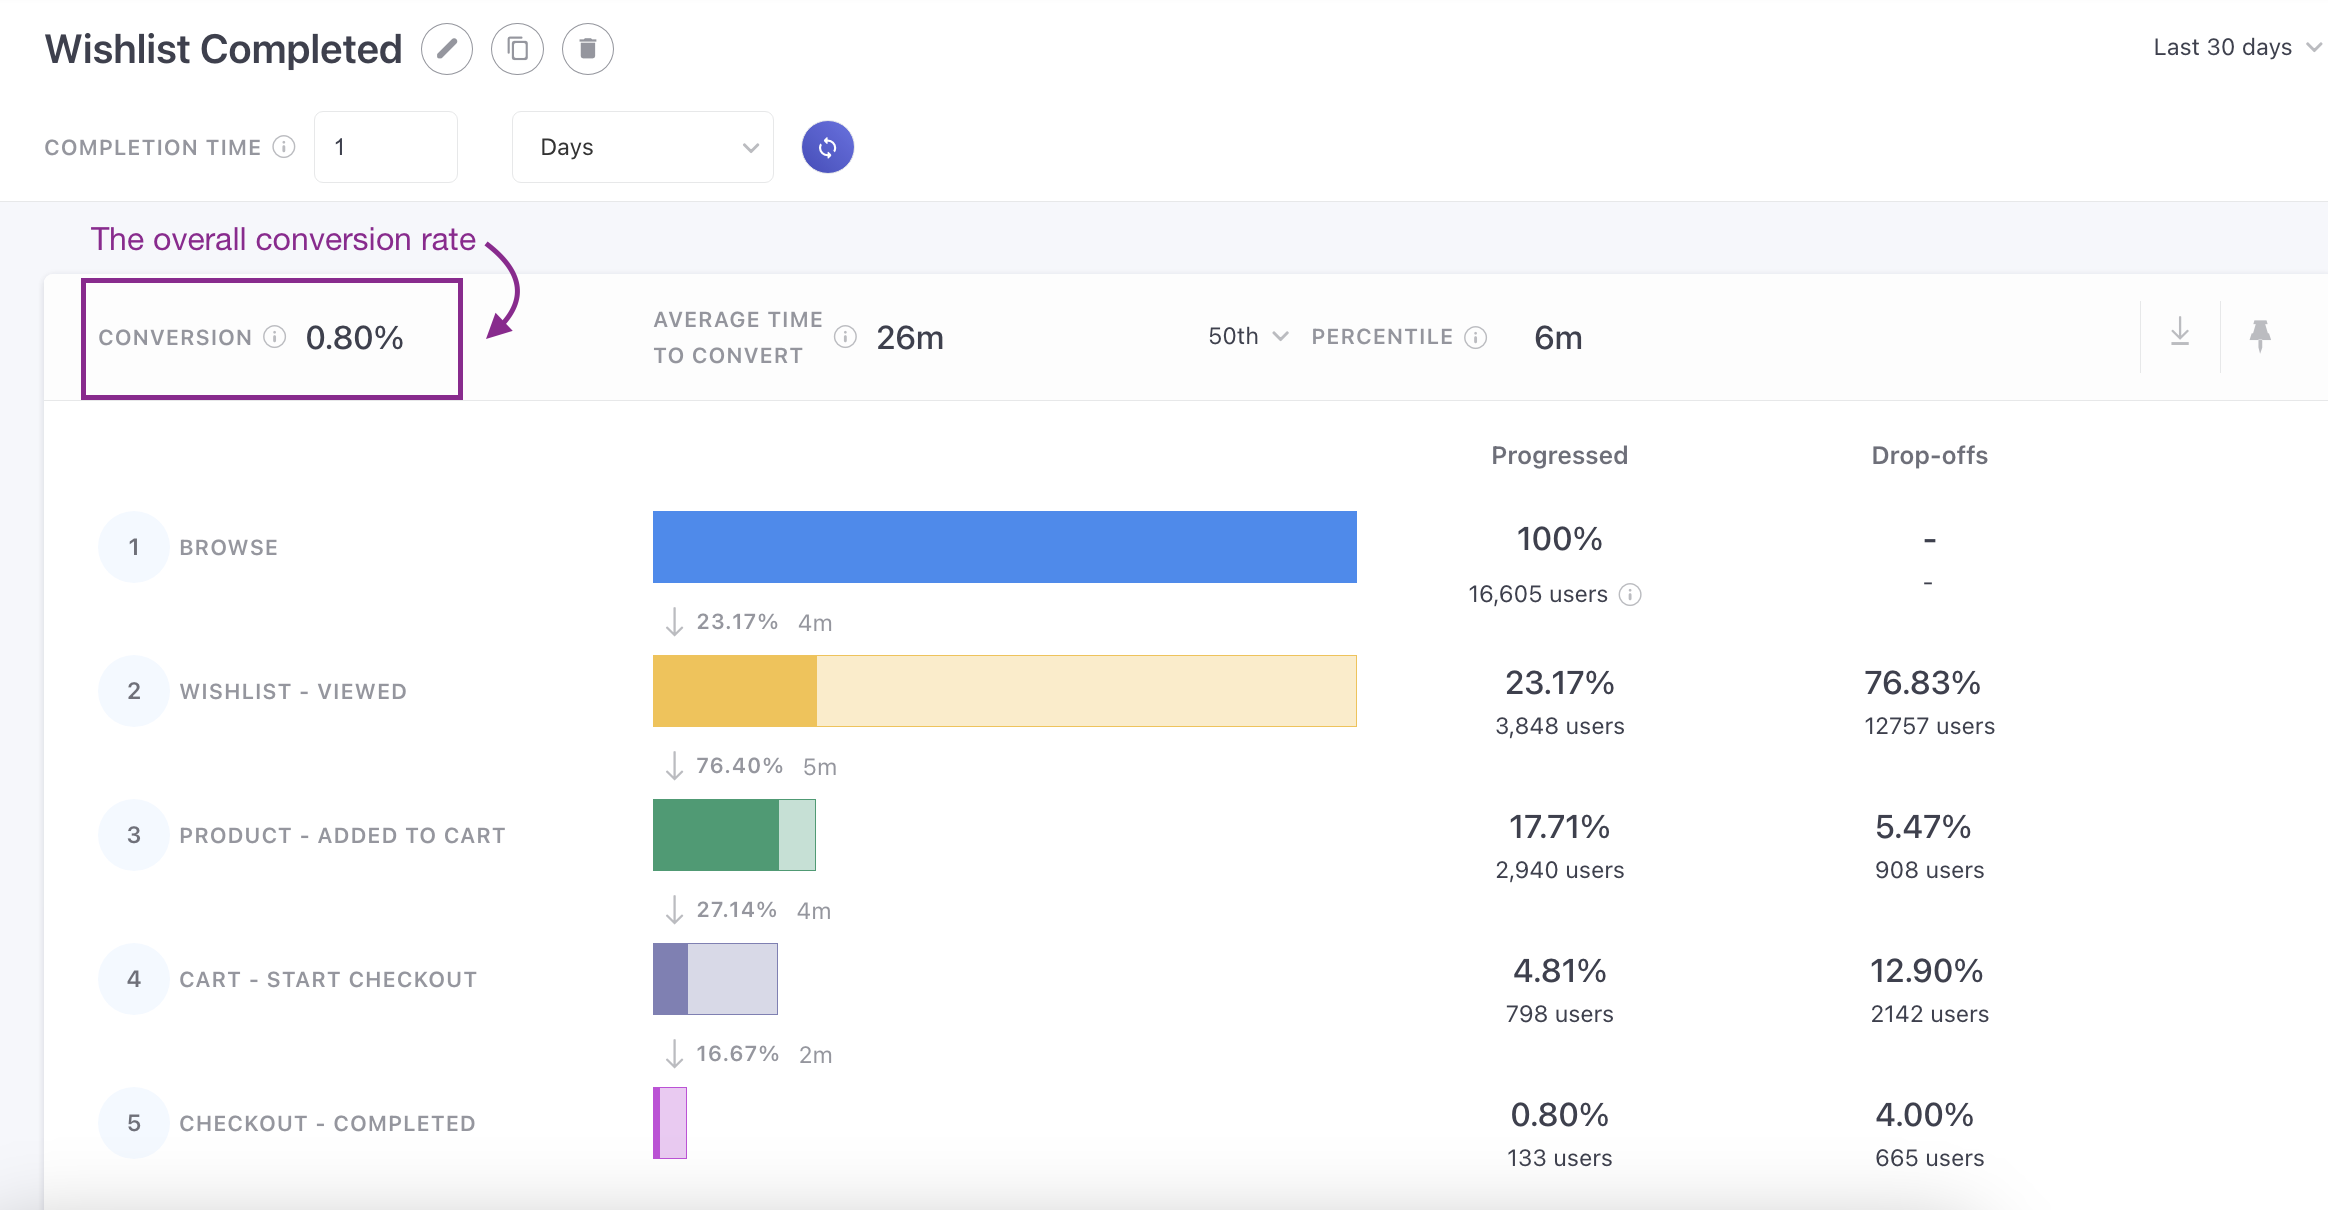Select the pink Checkout Completed bar

(x=670, y=1123)
